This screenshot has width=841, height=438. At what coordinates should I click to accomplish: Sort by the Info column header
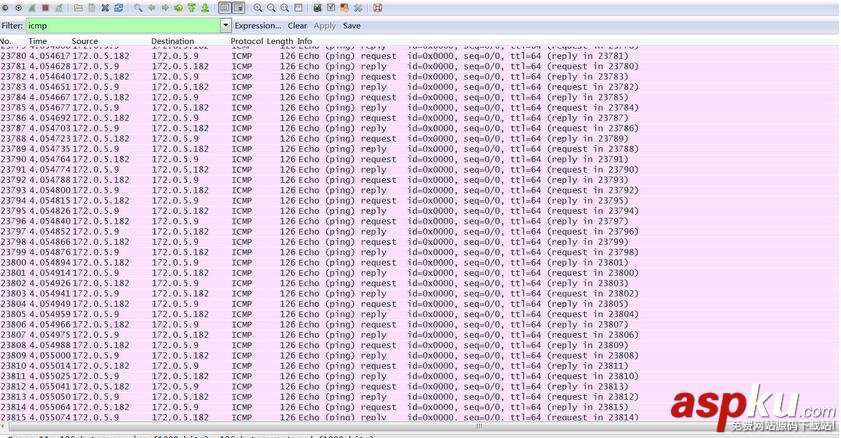[305, 41]
